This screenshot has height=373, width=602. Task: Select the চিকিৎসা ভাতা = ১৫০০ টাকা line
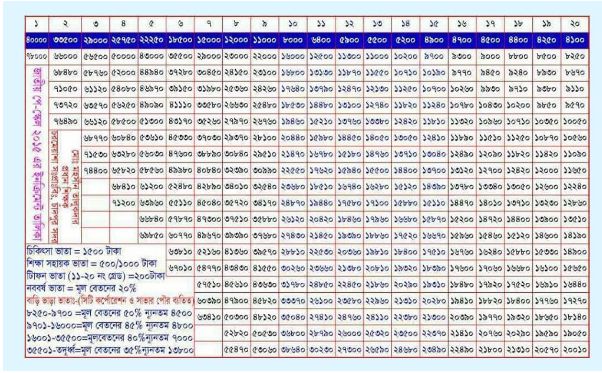[x=74, y=251]
